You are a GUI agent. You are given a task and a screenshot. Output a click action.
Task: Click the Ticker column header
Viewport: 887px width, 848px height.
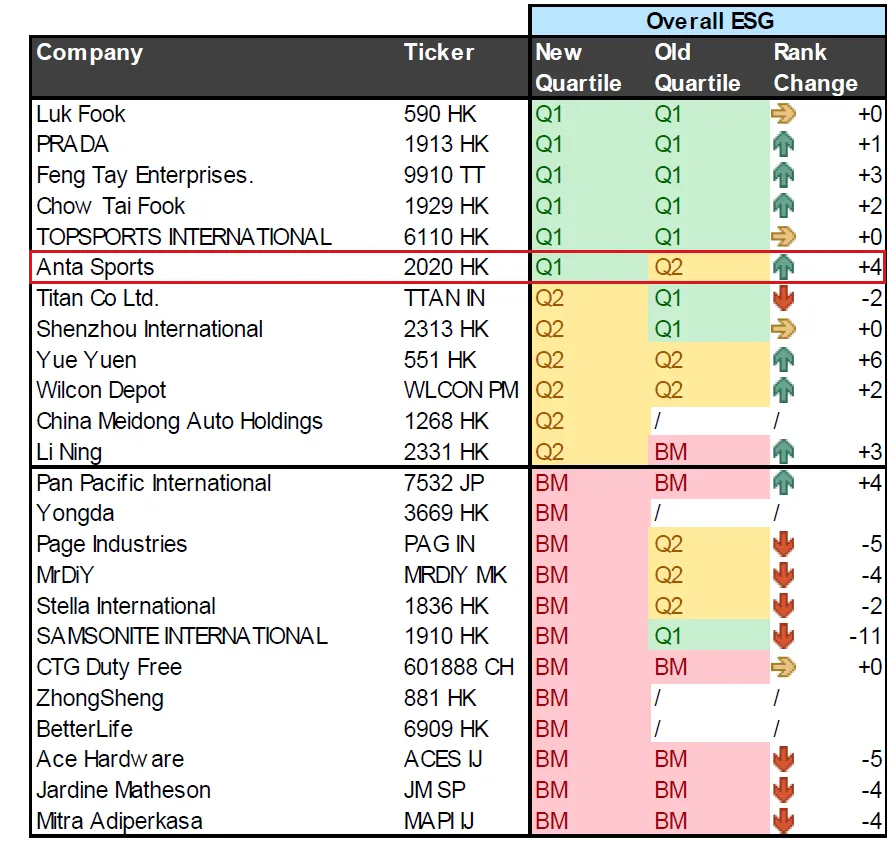439,53
